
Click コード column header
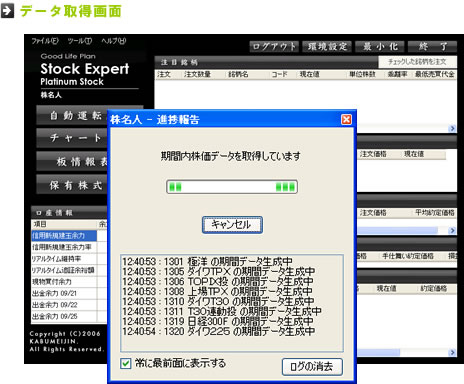(283, 74)
